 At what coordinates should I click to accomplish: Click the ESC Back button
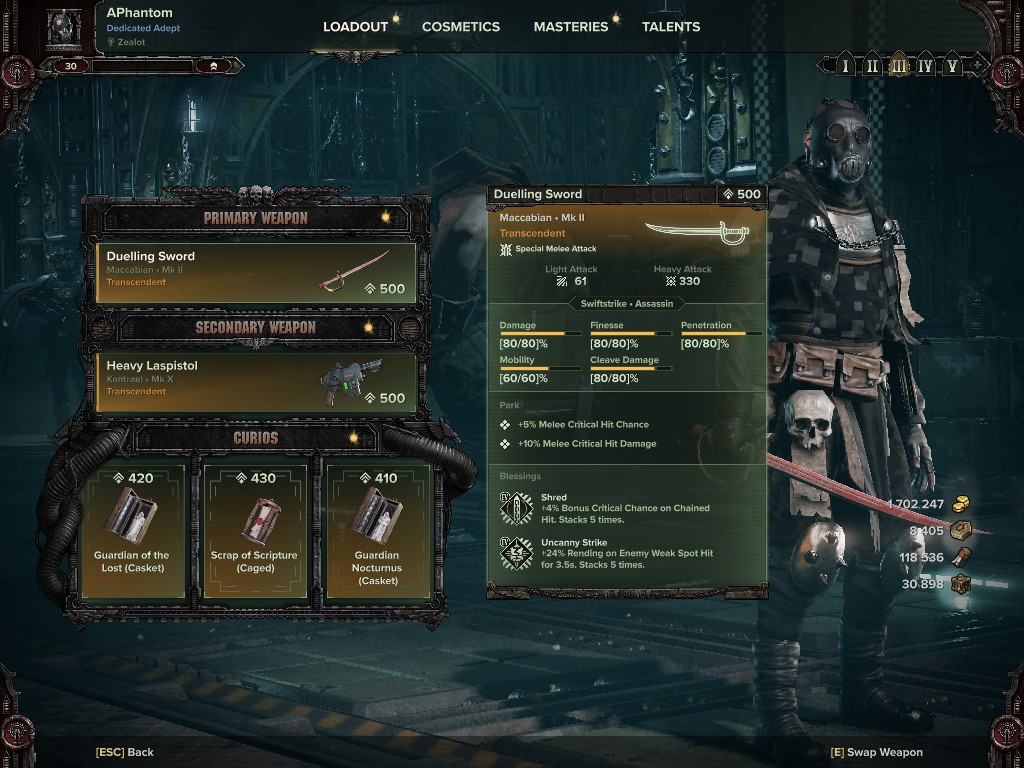[x=125, y=752]
